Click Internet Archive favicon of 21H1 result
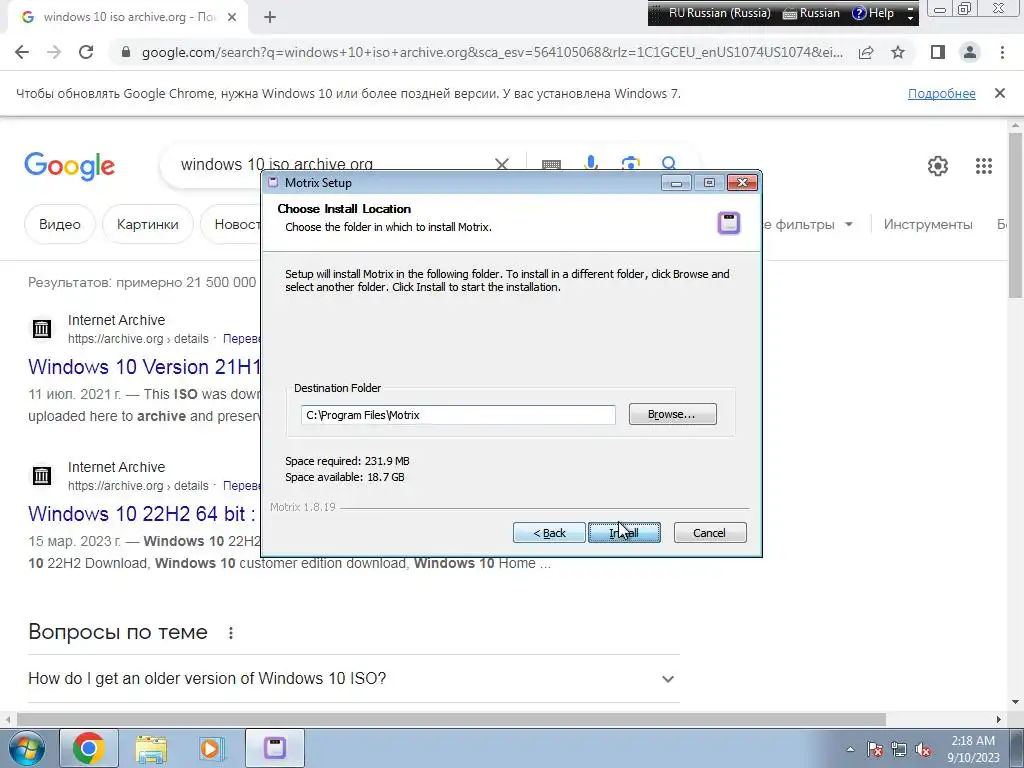Image resolution: width=1024 pixels, height=768 pixels. [x=42, y=328]
